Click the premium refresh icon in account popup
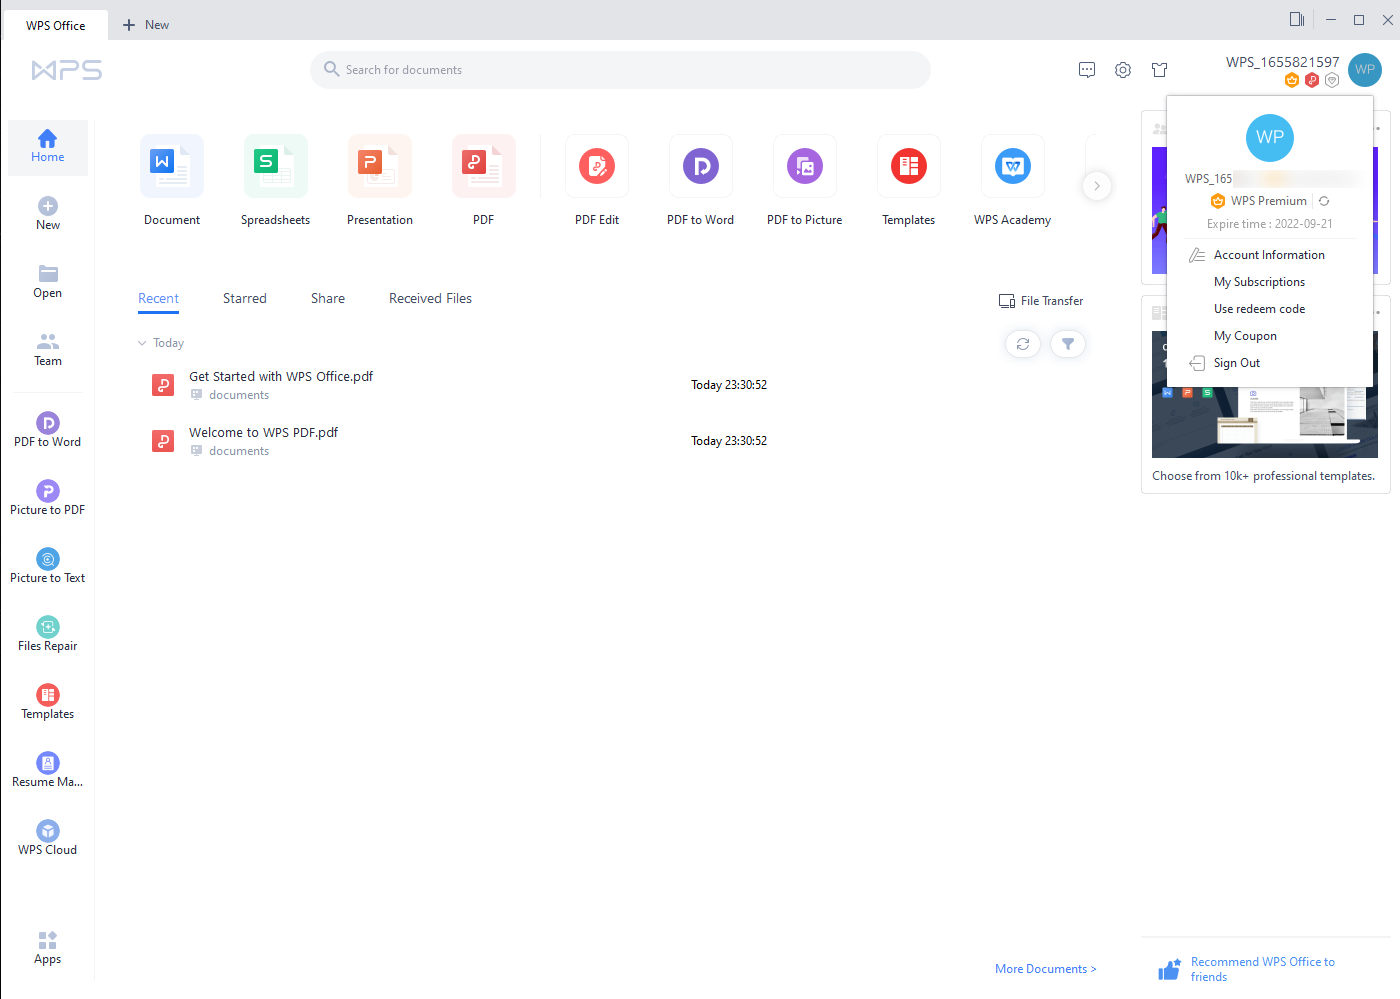Image resolution: width=1400 pixels, height=999 pixels. [x=1324, y=201]
